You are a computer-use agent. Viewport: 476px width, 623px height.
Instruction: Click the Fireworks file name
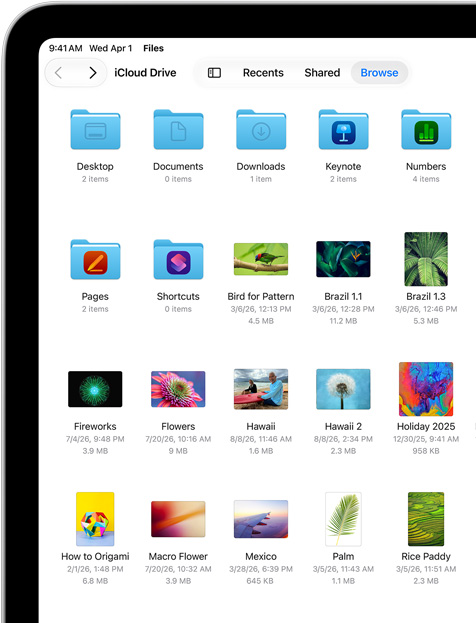pos(95,426)
